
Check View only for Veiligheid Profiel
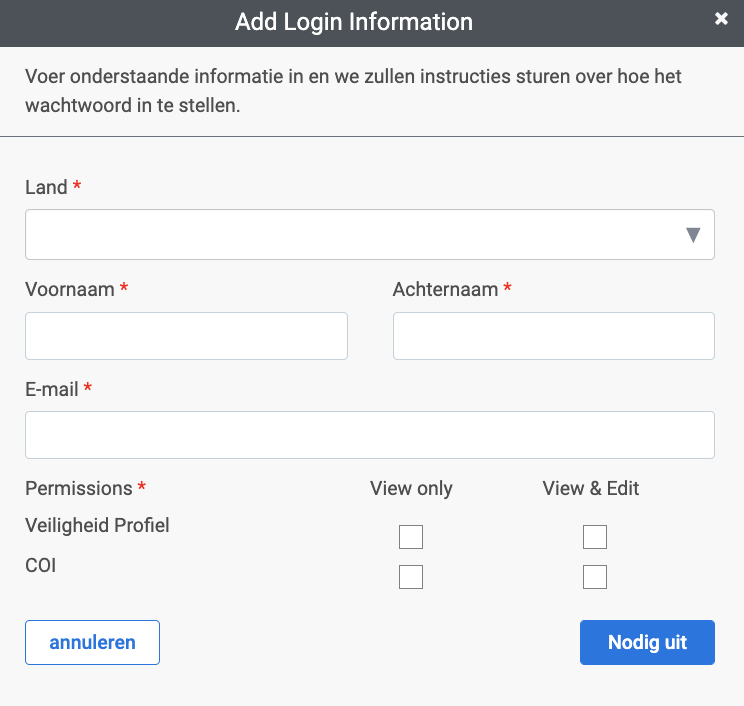411,537
